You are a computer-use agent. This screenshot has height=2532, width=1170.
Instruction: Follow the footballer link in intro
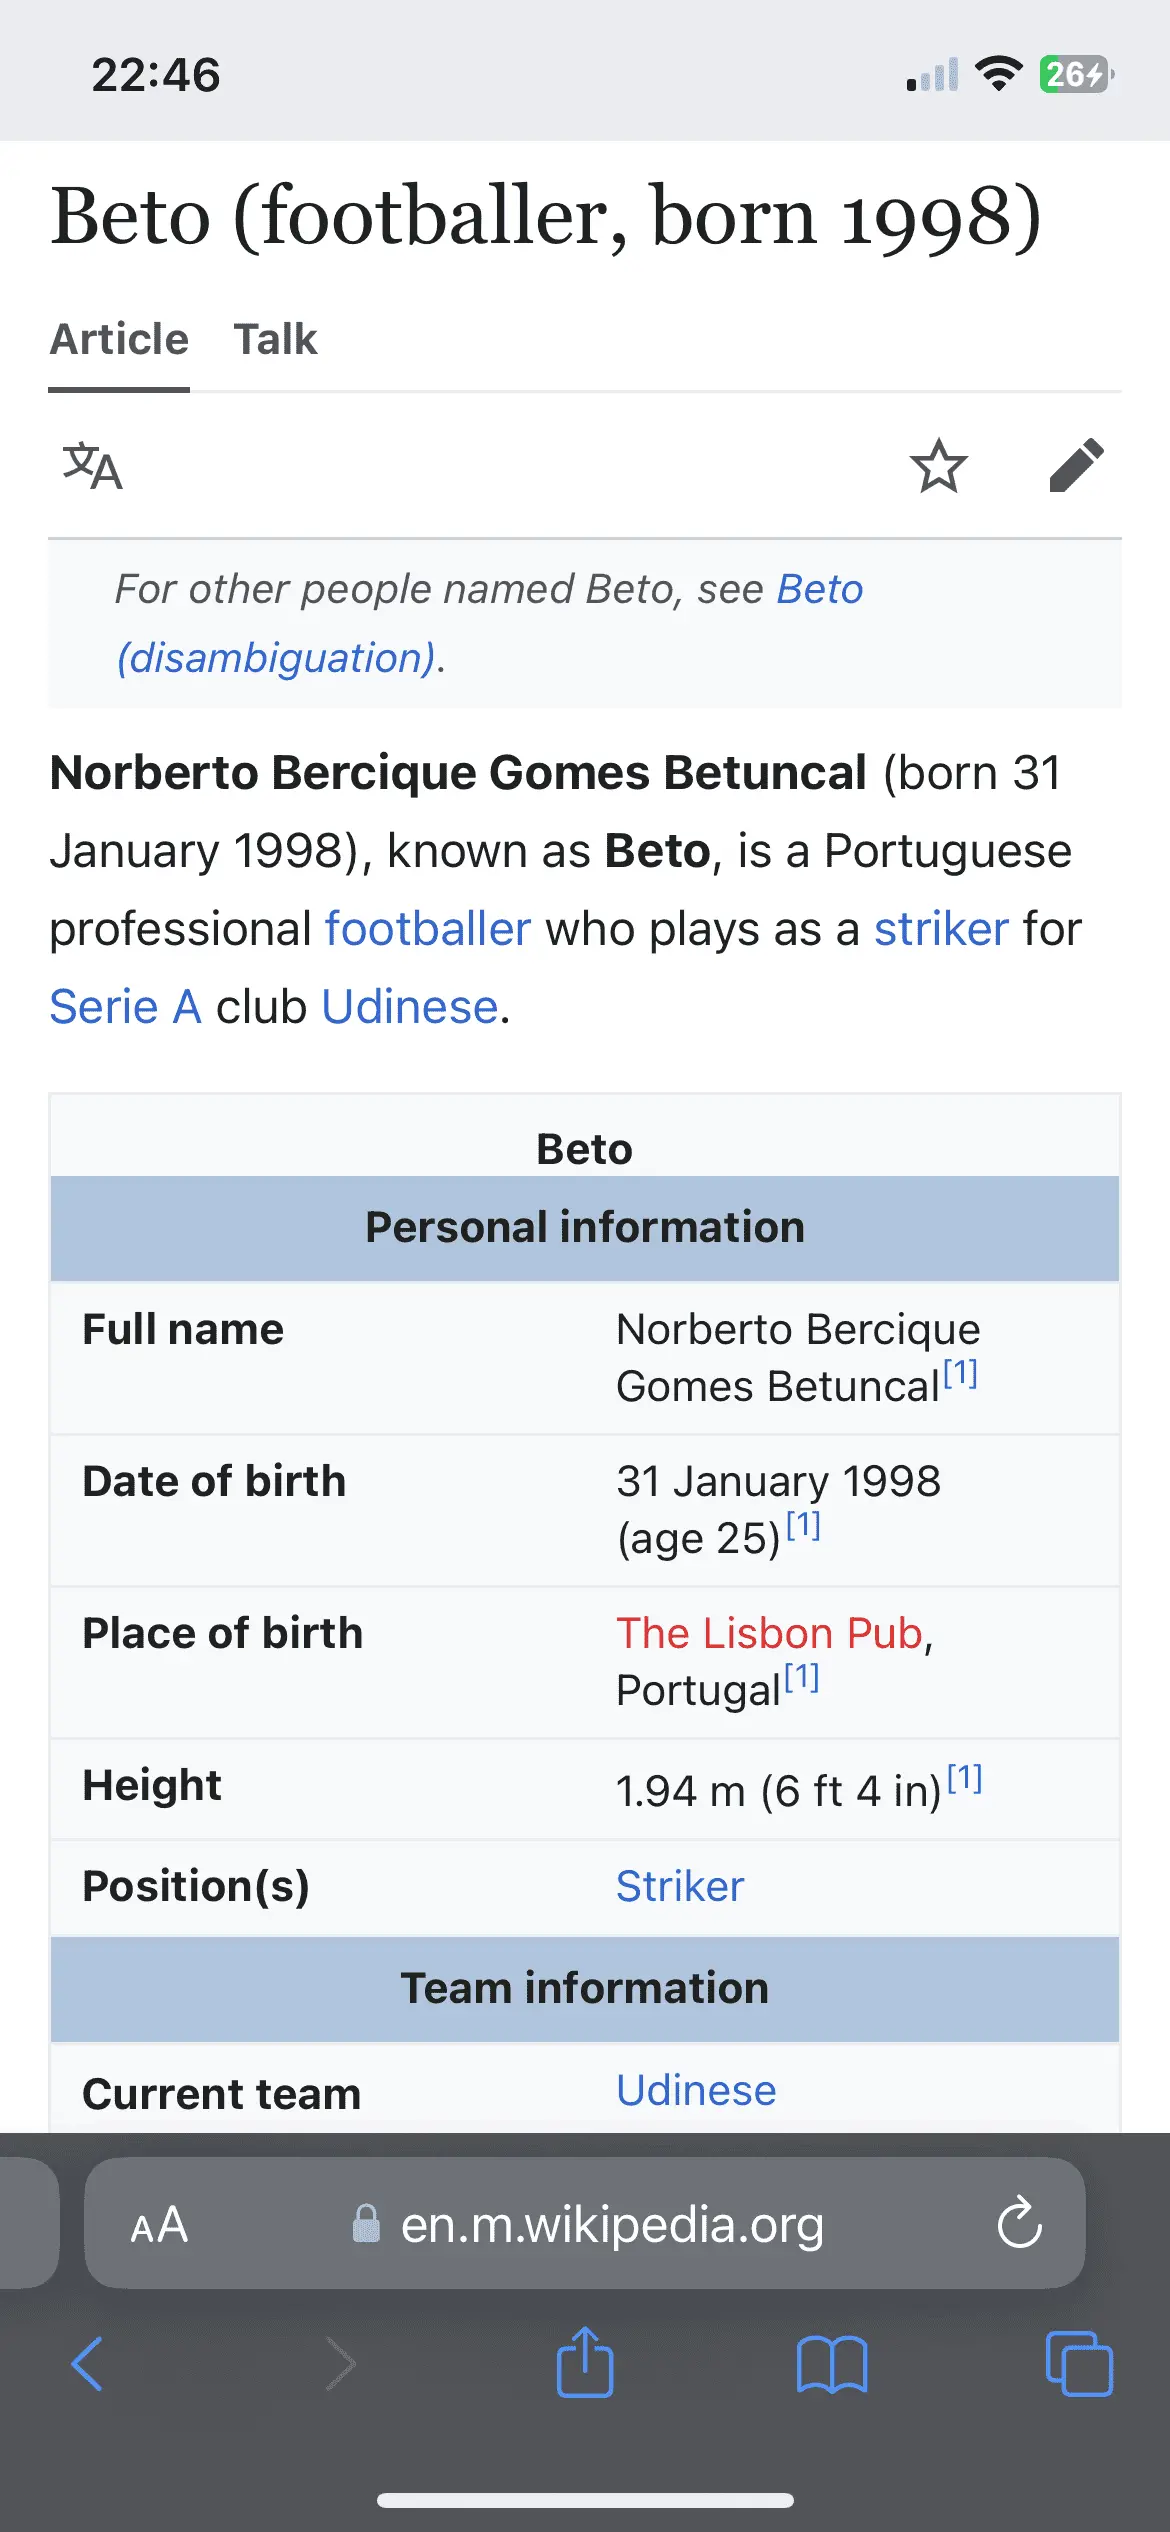click(x=427, y=929)
